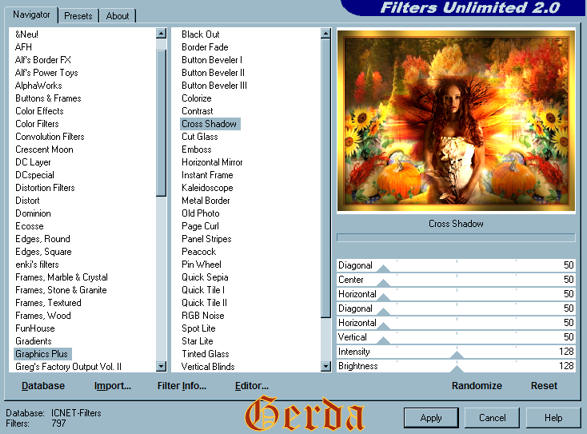Image resolution: width=587 pixels, height=434 pixels.
Task: Reset the filter settings
Action: pyautogui.click(x=544, y=386)
